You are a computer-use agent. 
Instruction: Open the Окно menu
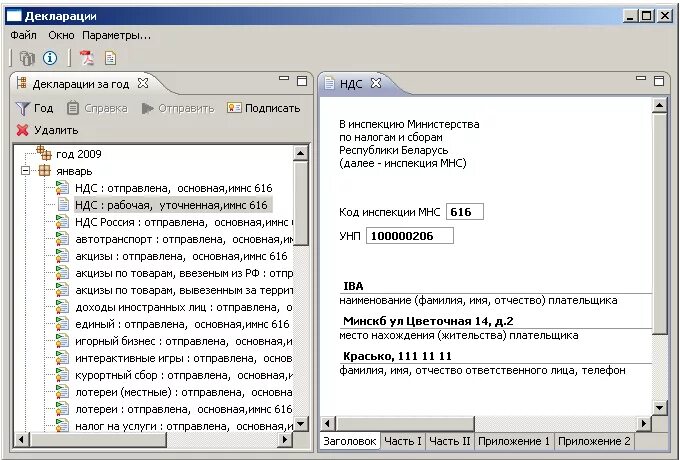click(x=61, y=35)
